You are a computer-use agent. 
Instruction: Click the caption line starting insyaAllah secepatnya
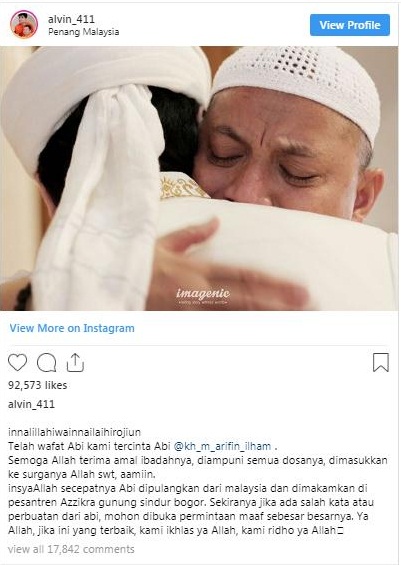coord(188,489)
